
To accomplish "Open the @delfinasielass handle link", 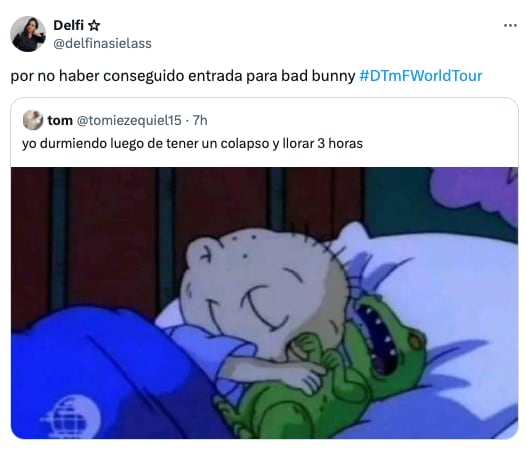I will (x=103, y=43).
